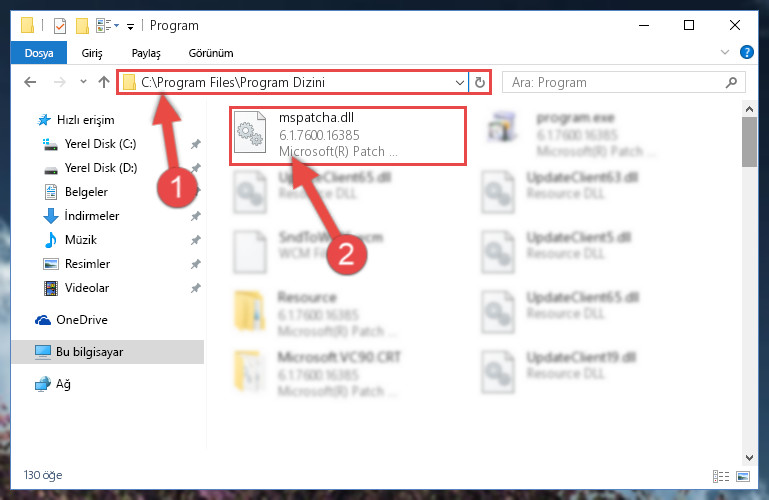
Task: Click the Up one level arrow
Action: (x=103, y=82)
